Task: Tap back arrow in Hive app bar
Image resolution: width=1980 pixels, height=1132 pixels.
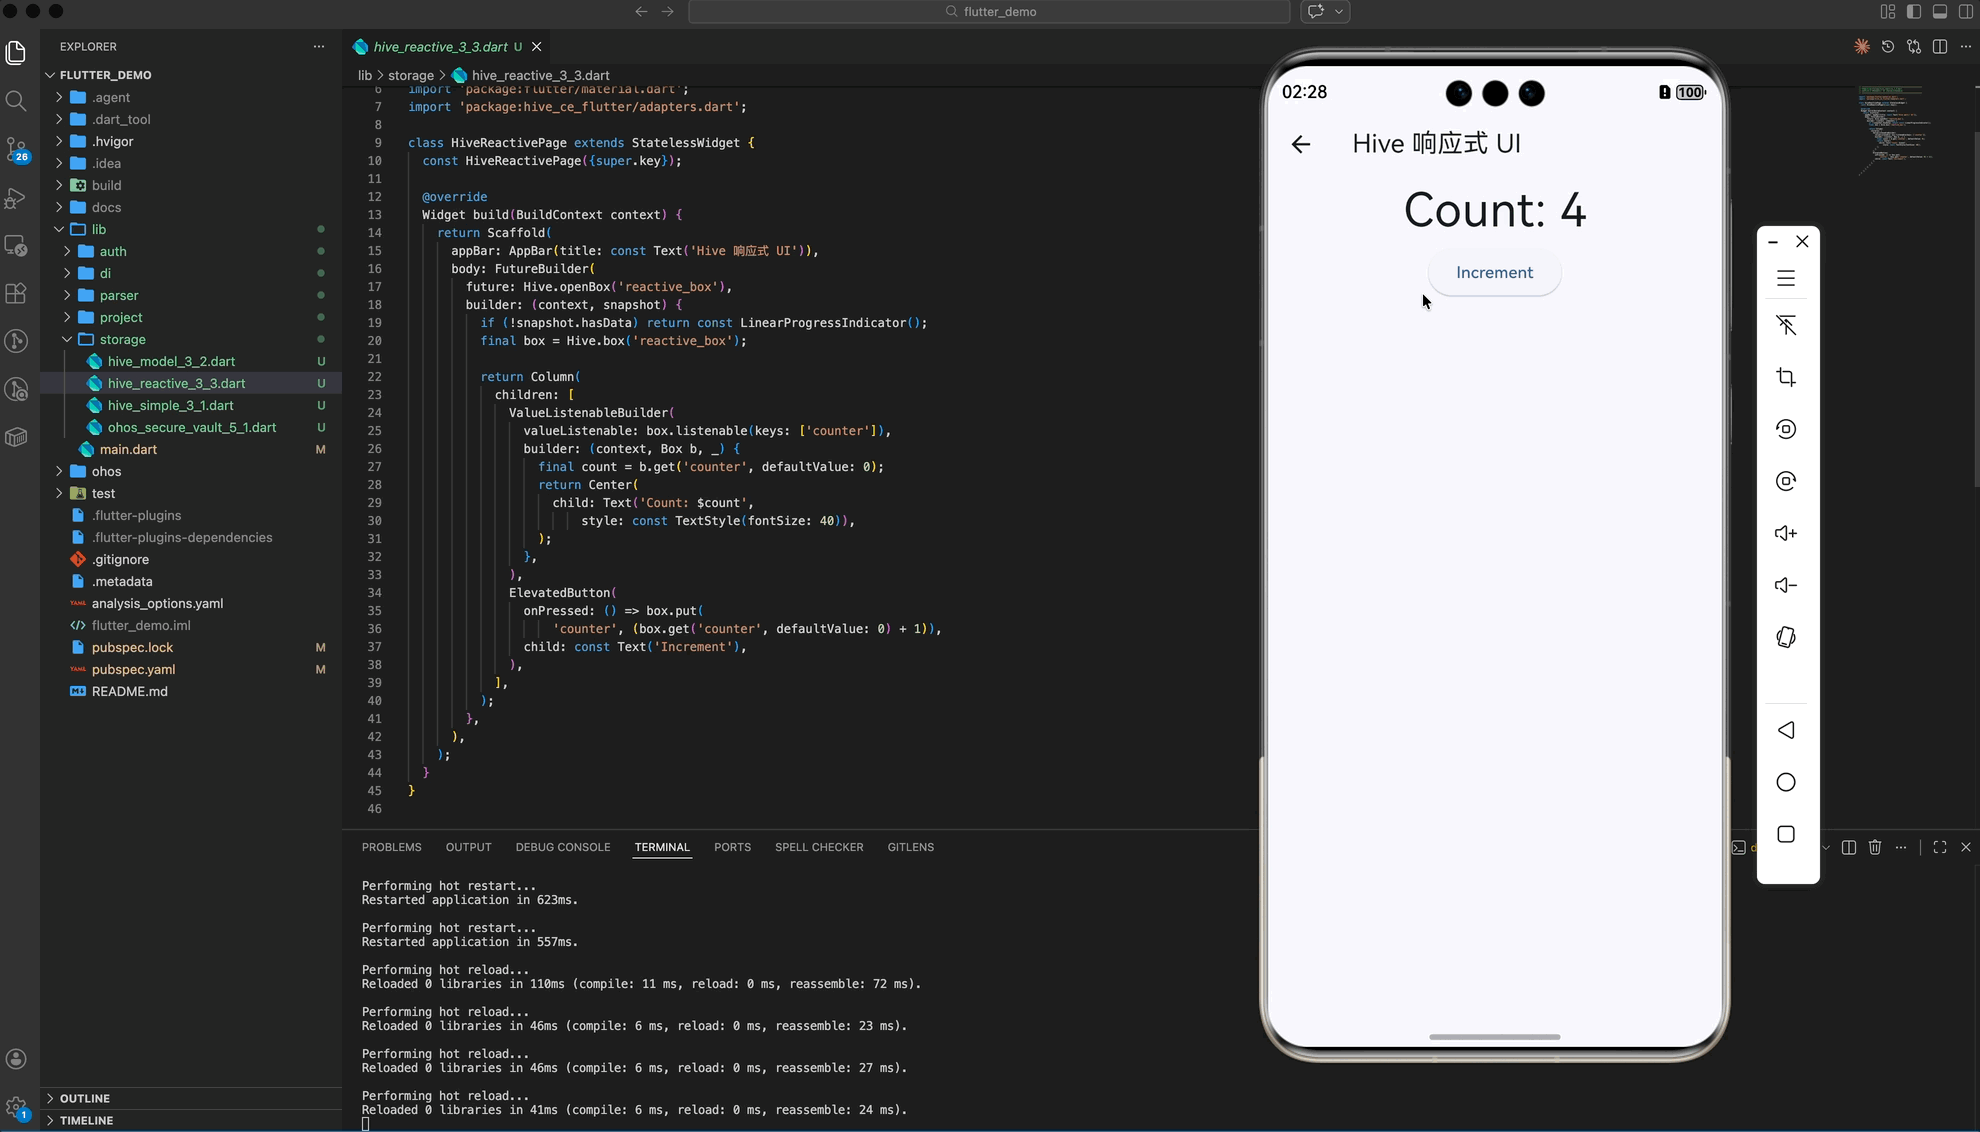Action: pyautogui.click(x=1300, y=144)
